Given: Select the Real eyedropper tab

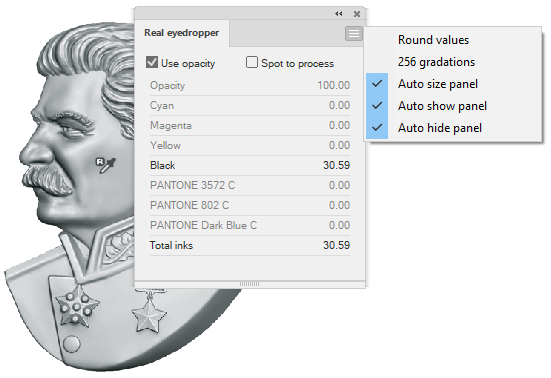Looking at the screenshot, I should pyautogui.click(x=182, y=33).
